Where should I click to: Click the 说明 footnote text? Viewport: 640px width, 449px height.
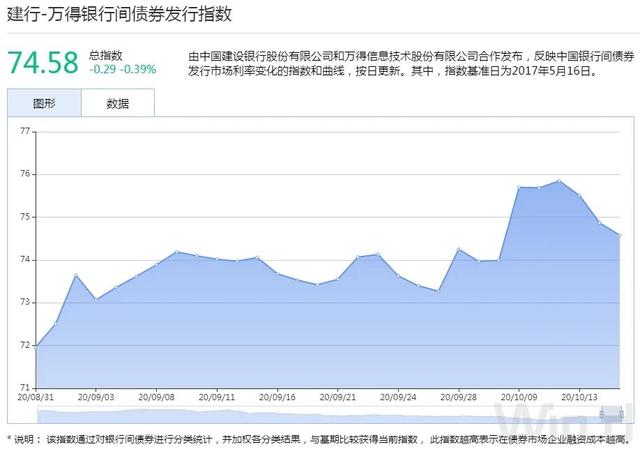click(319, 440)
